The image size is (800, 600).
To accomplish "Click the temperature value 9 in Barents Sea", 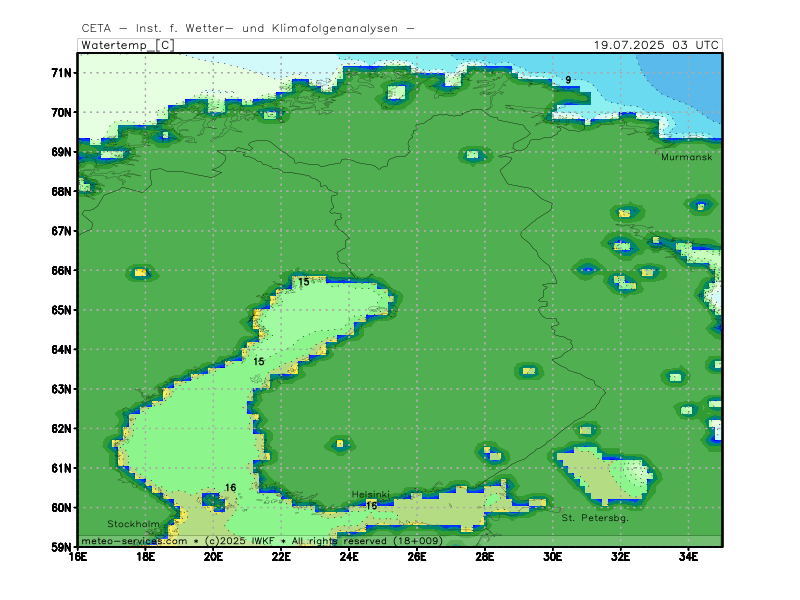I will (568, 80).
